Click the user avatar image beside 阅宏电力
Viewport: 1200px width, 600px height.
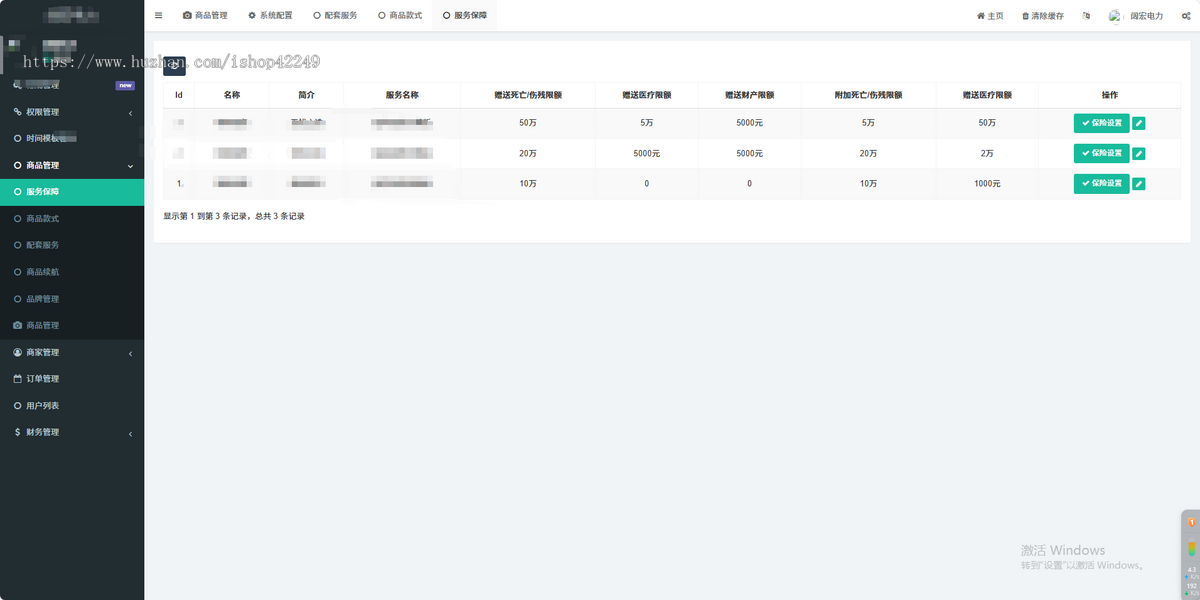coord(1115,16)
